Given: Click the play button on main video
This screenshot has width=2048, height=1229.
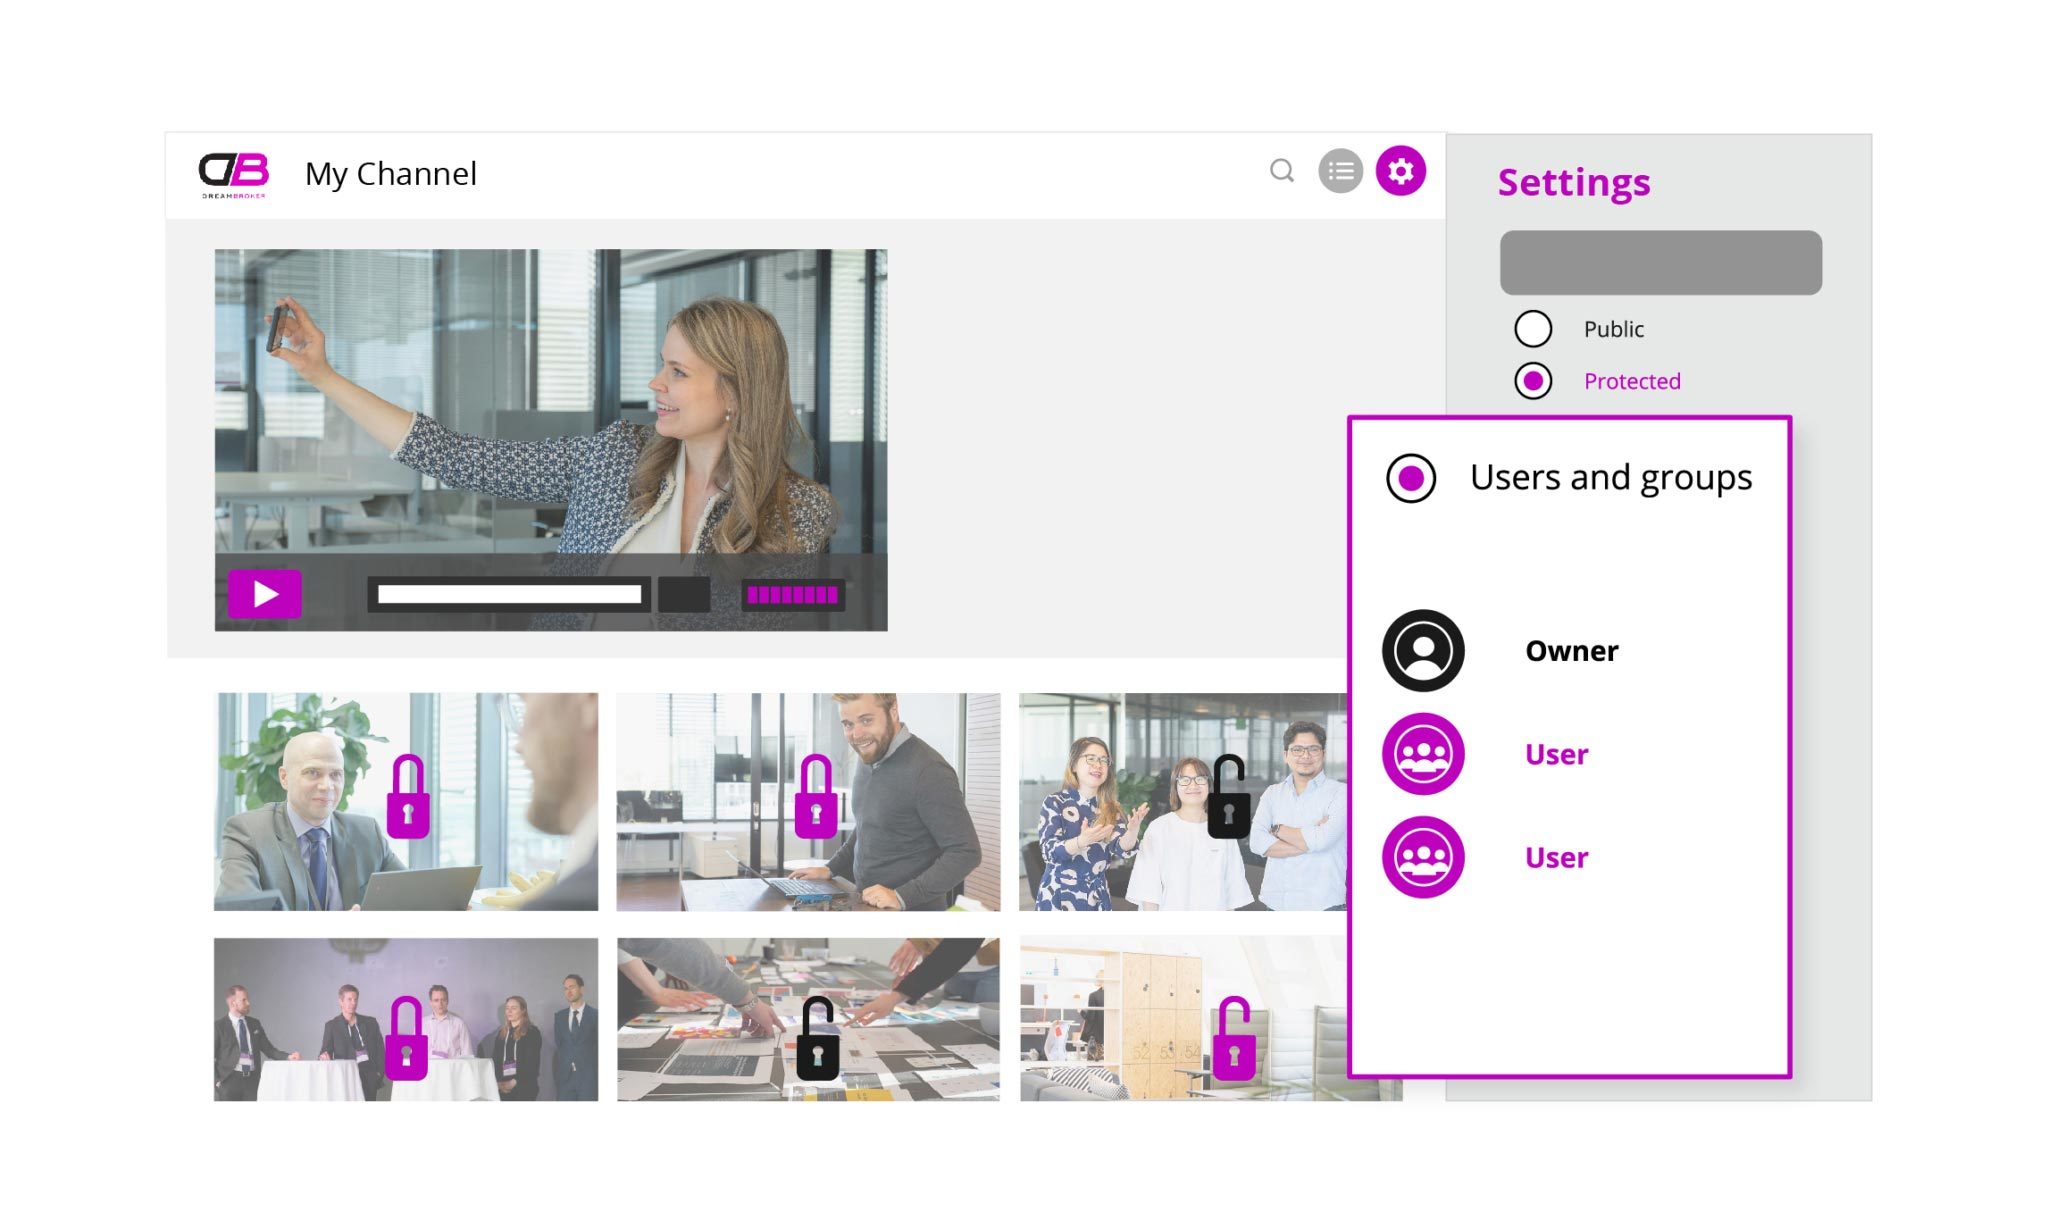Looking at the screenshot, I should [265, 591].
